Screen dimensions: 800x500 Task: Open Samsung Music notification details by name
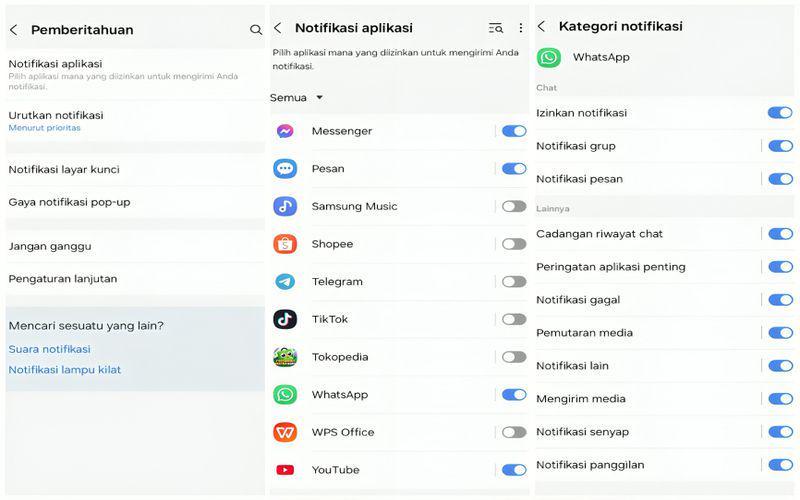[355, 207]
